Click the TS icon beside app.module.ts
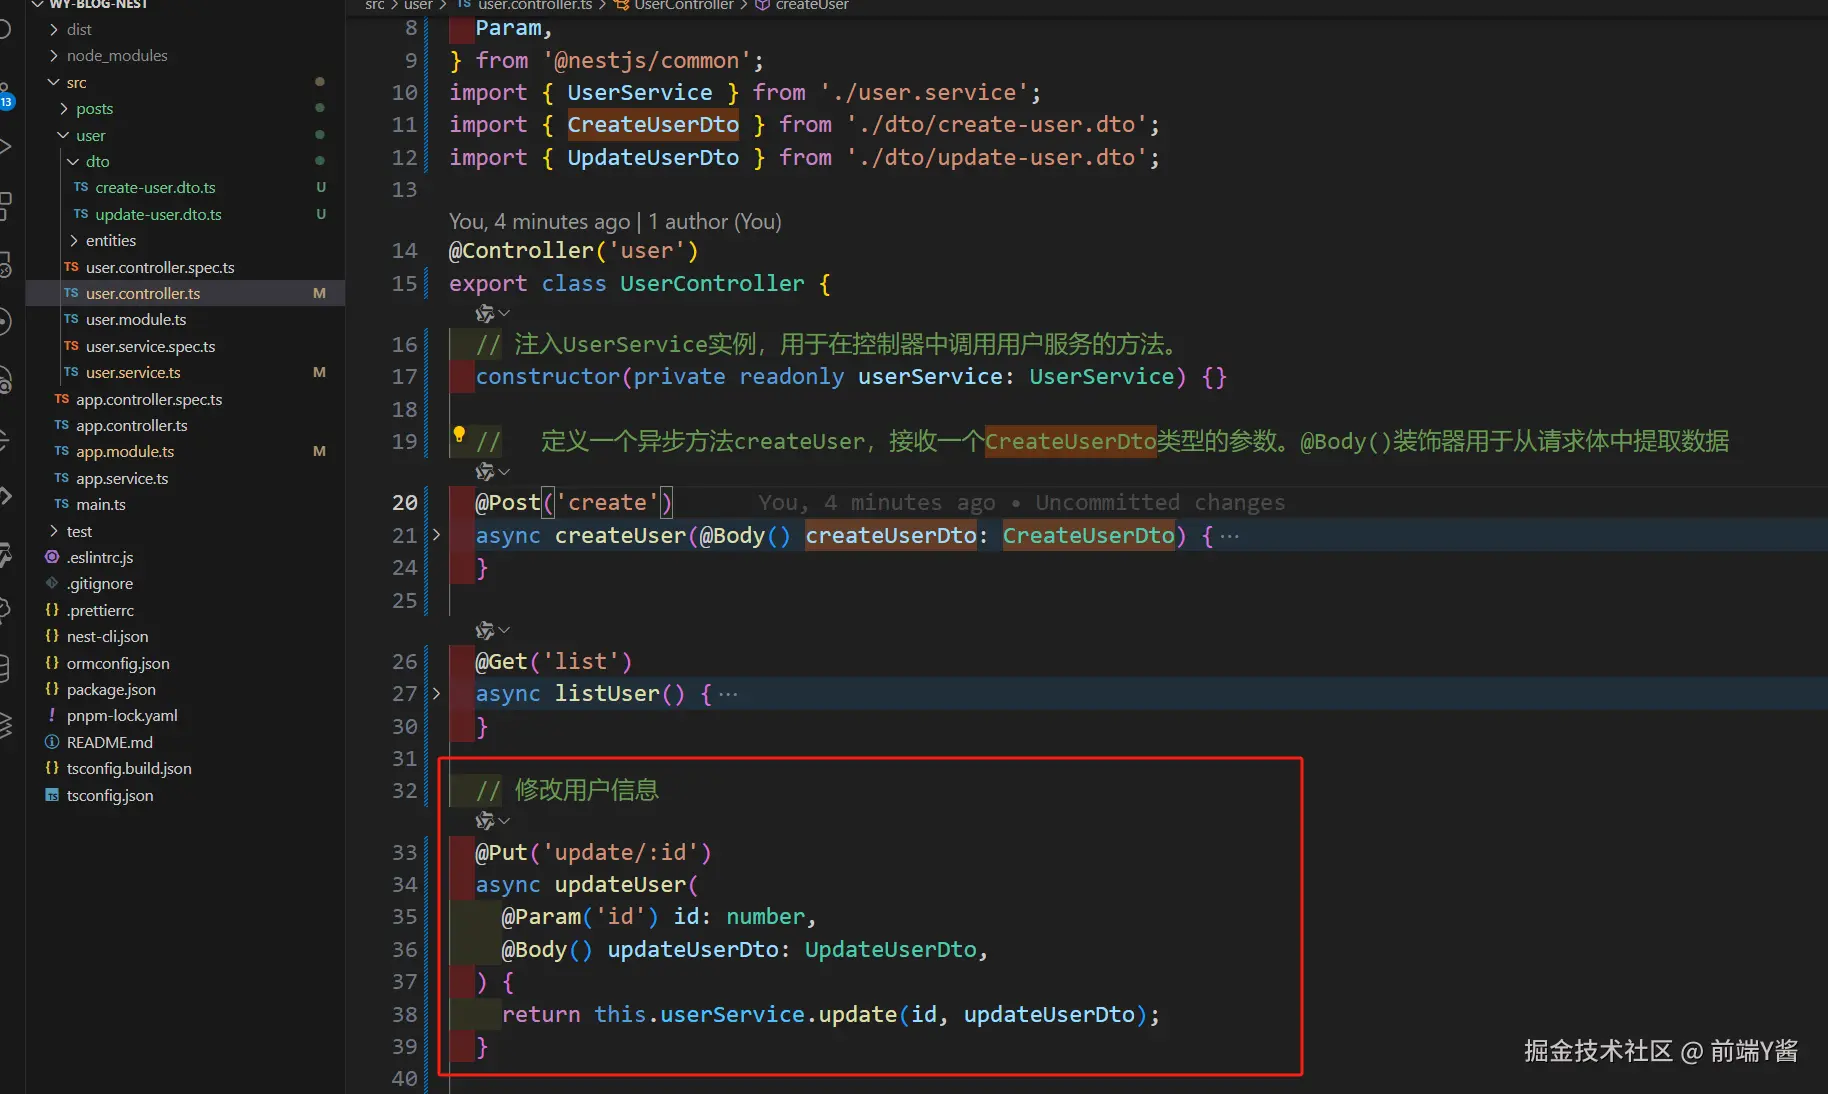Image resolution: width=1828 pixels, height=1094 pixels. [x=62, y=451]
